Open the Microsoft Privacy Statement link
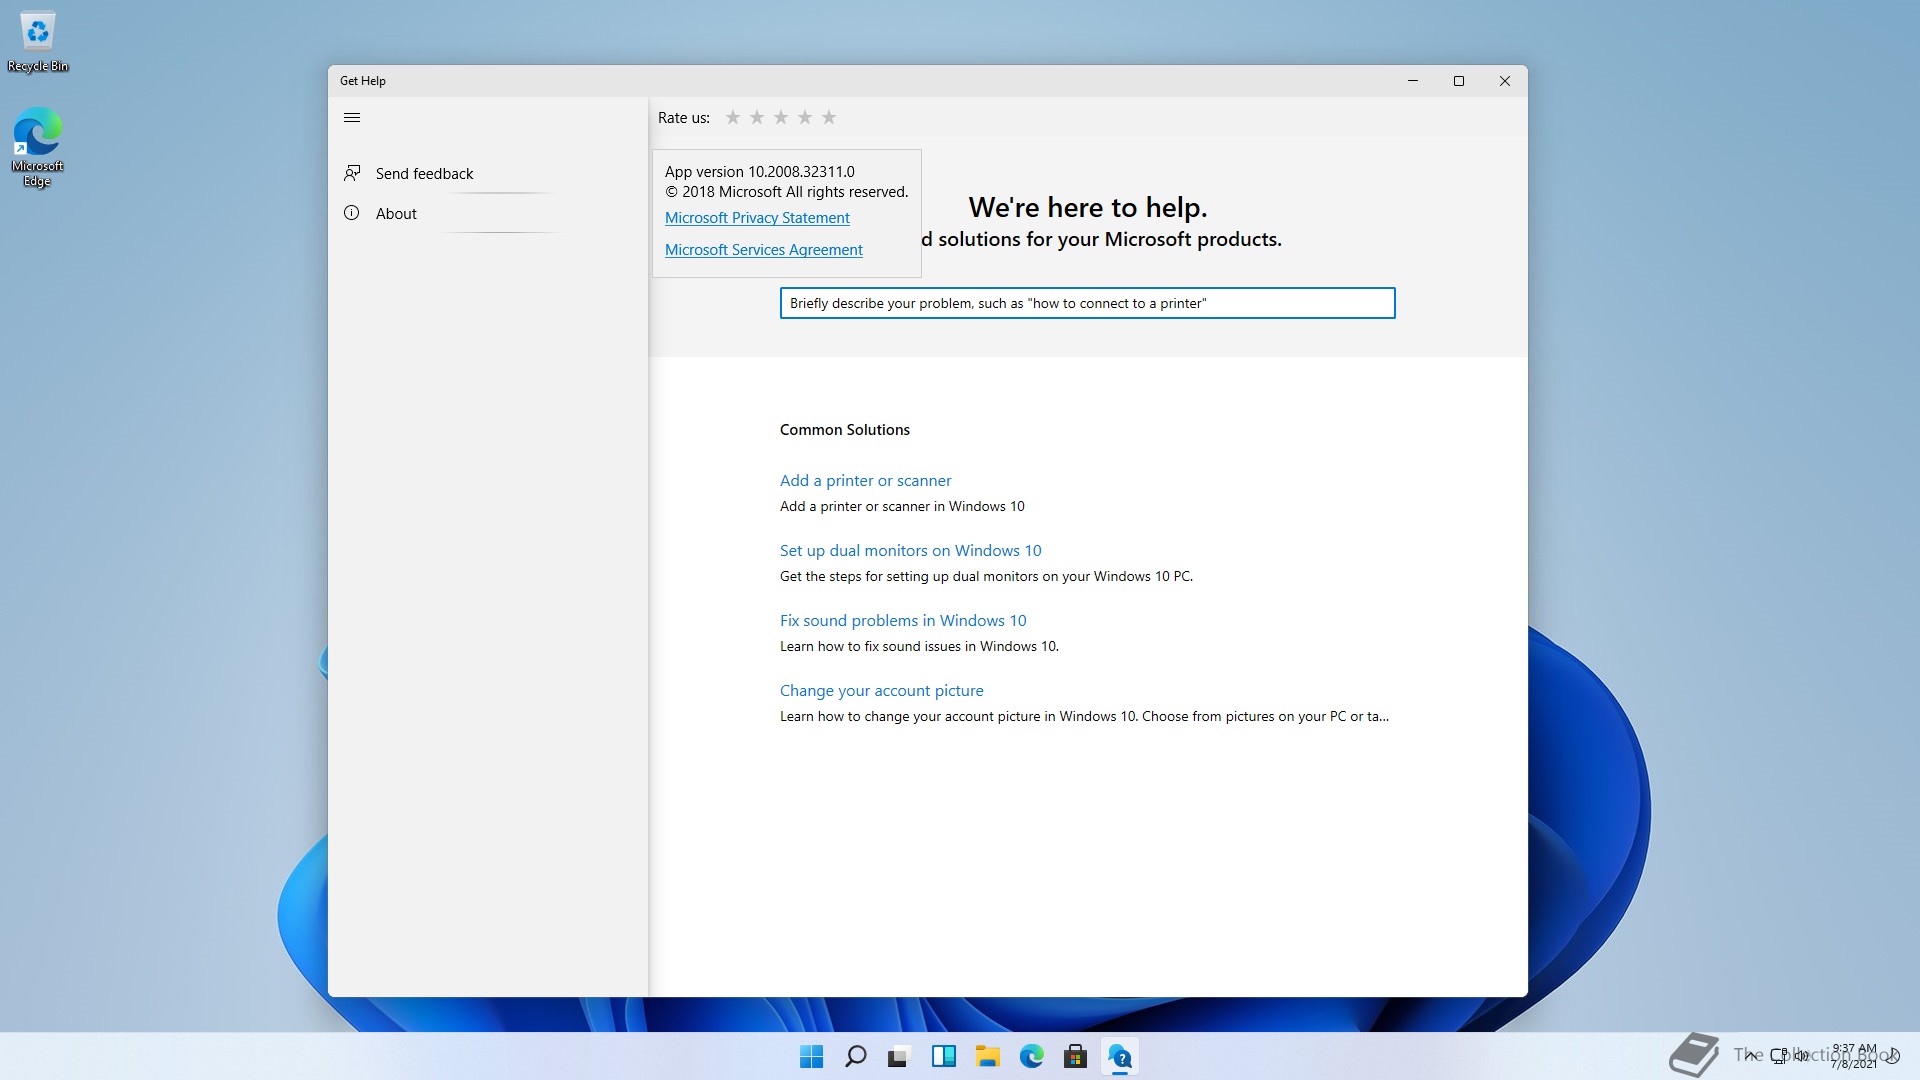 (757, 218)
